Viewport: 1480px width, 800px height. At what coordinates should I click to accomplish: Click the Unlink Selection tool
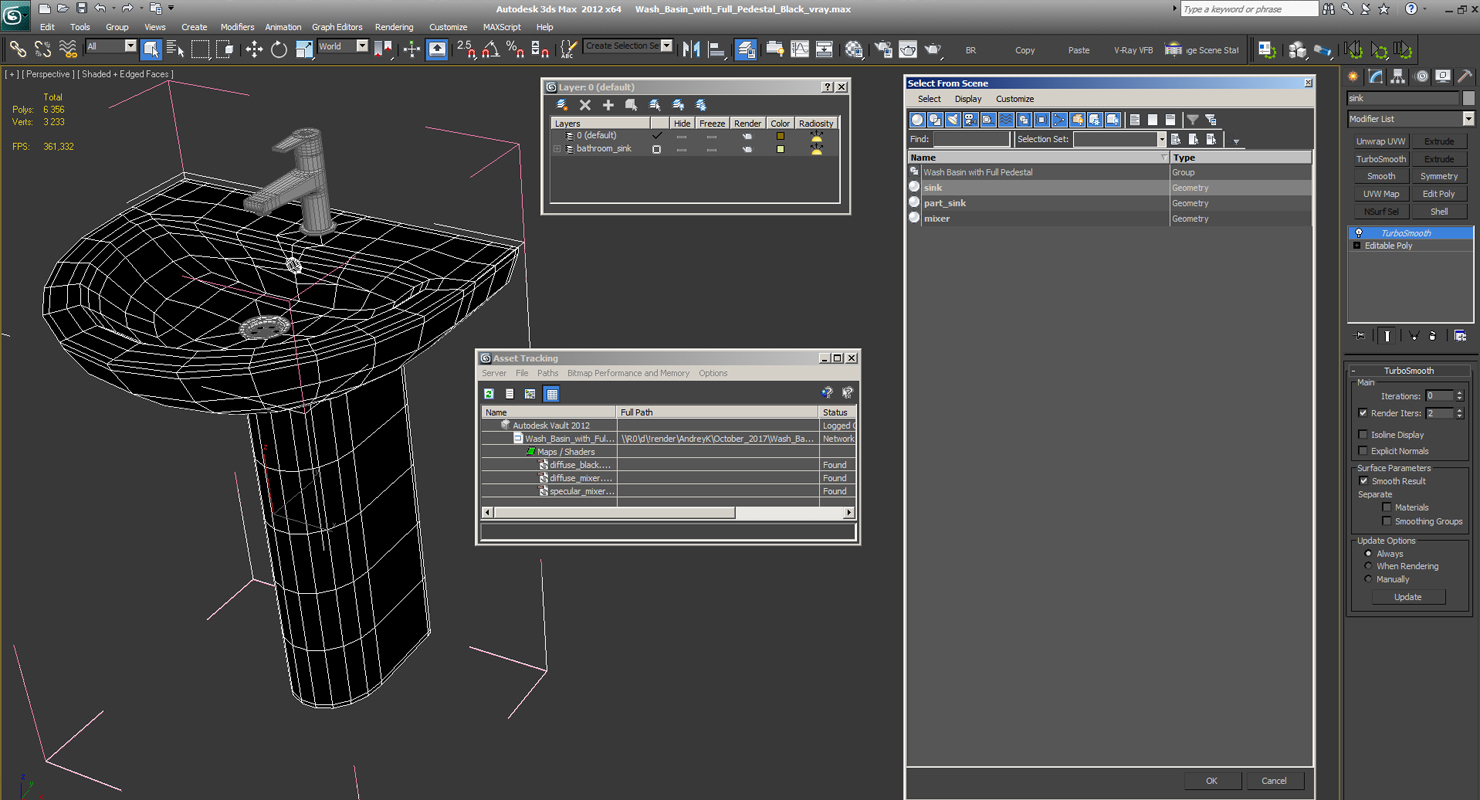coord(43,49)
